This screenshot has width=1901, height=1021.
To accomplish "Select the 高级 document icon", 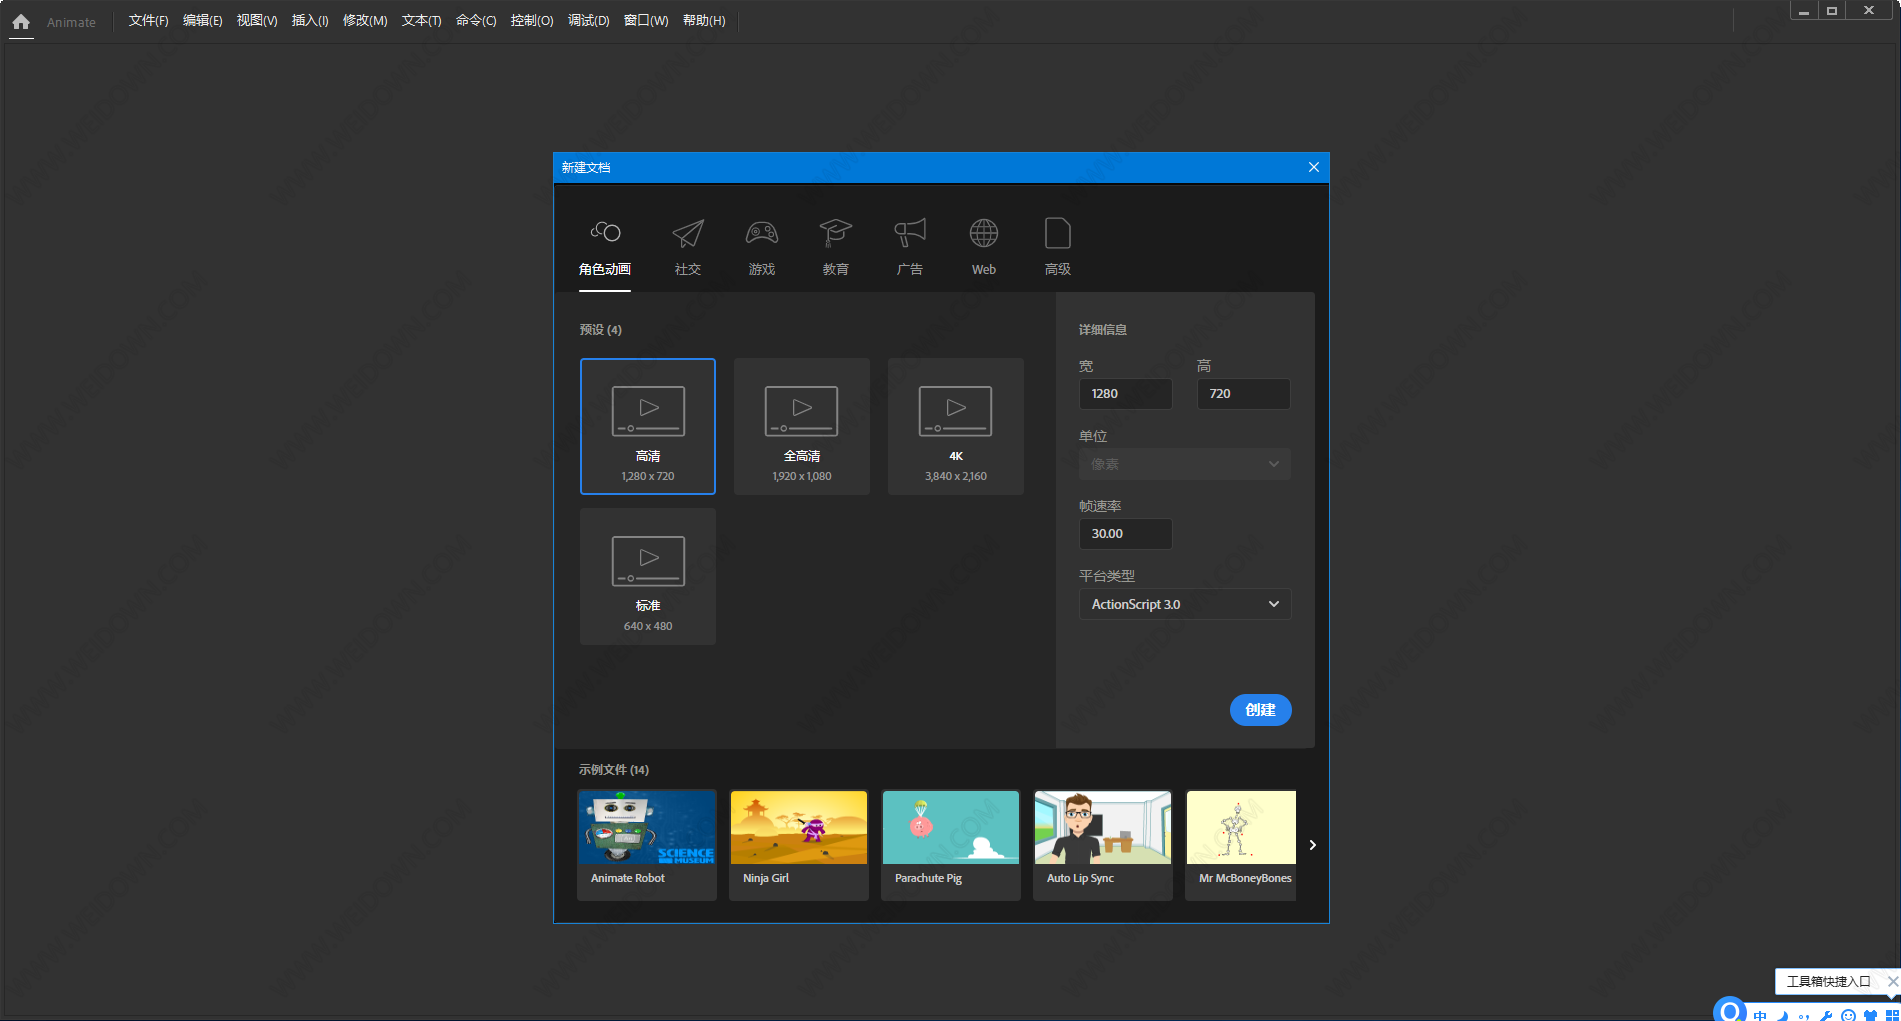I will coord(1058,233).
